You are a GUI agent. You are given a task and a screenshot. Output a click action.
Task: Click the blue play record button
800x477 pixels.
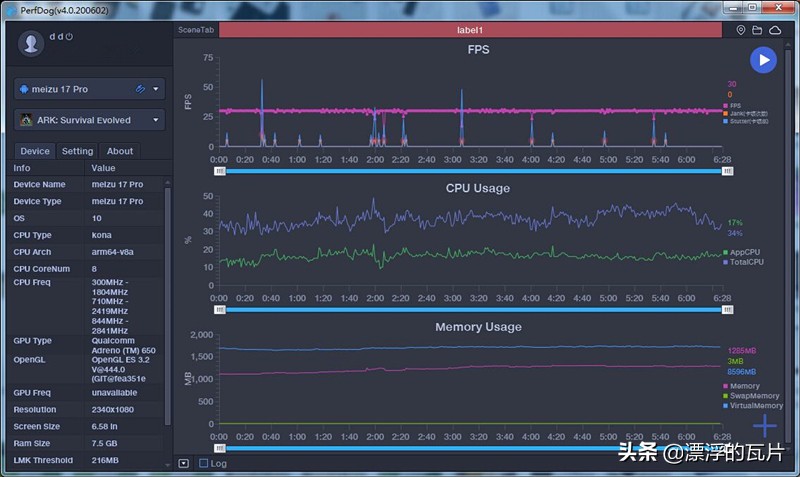[763, 60]
